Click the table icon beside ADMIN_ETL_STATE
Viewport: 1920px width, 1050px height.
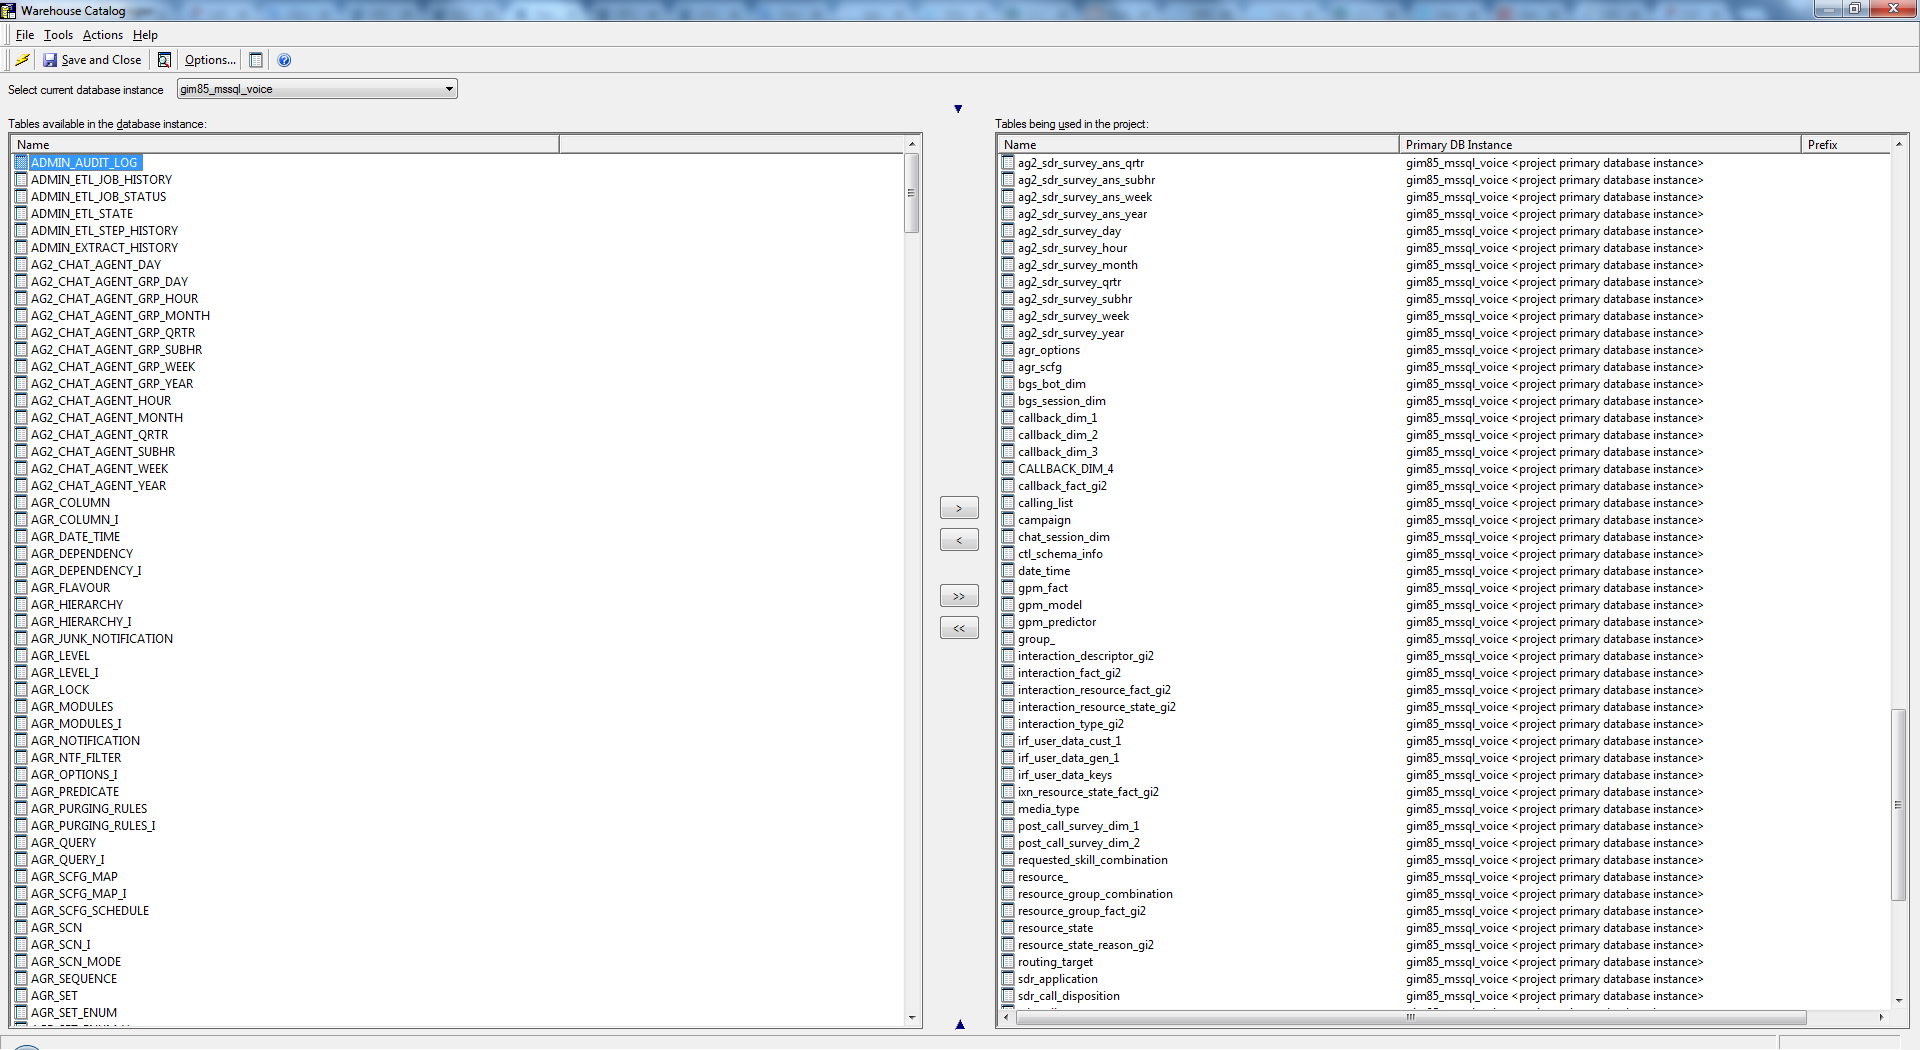[x=21, y=214]
